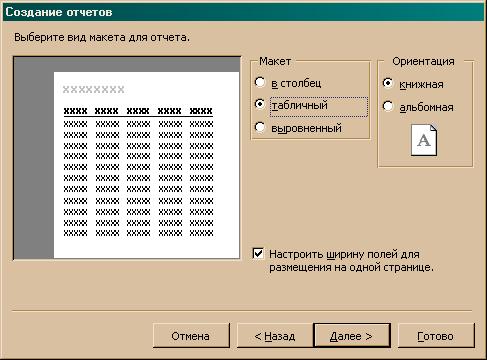Toggle "Настроить ширину полей" checkbox

click(258, 254)
